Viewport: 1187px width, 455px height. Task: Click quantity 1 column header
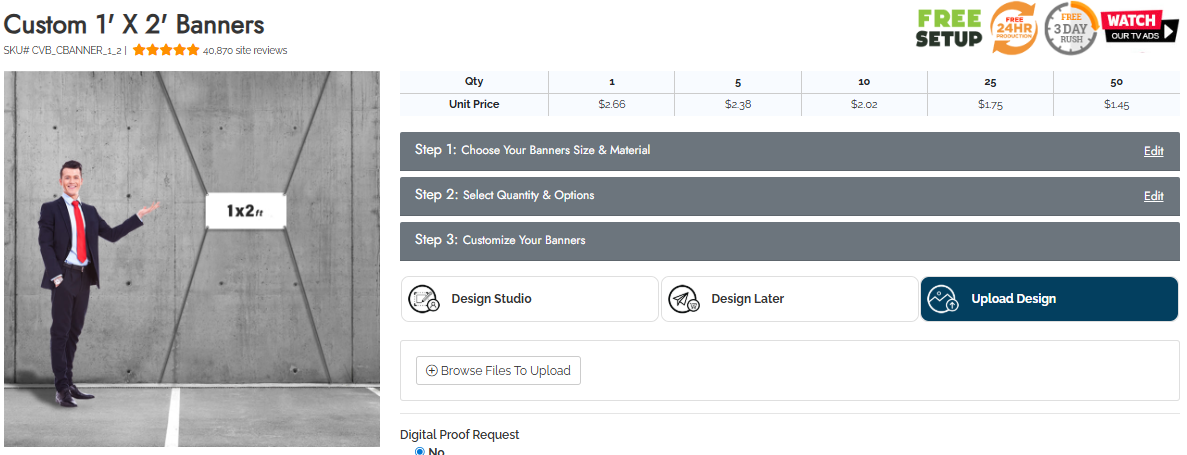pyautogui.click(x=612, y=82)
